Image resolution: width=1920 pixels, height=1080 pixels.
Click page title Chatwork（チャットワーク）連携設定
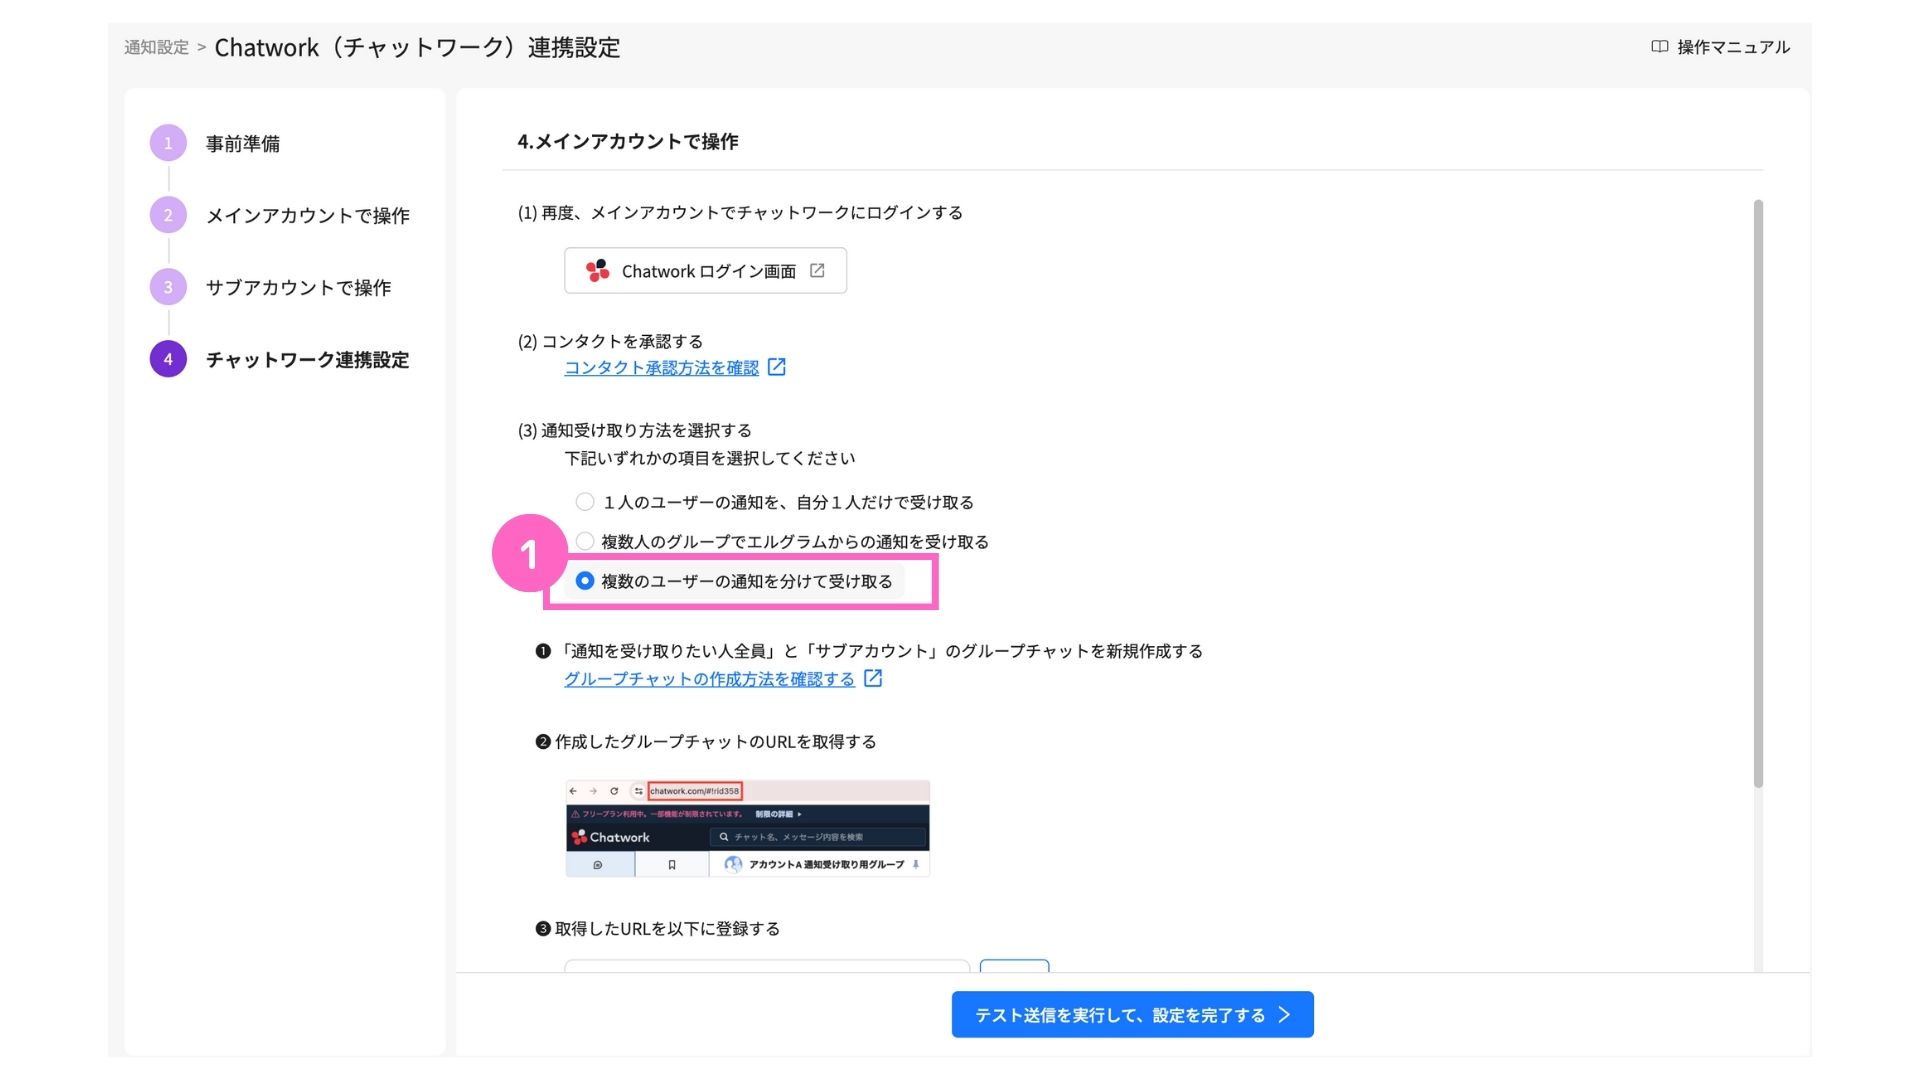418,48
